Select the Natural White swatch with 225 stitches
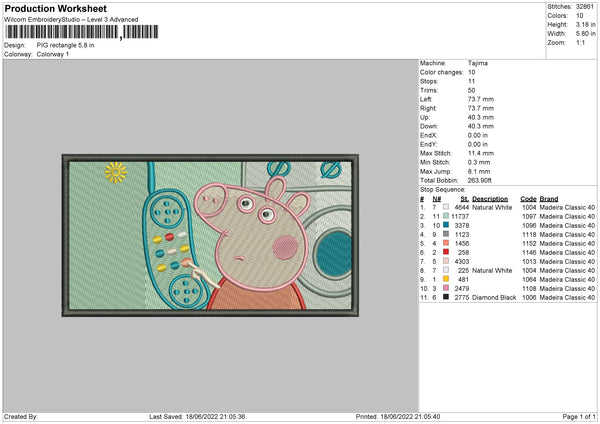The width and height of the screenshot is (600, 424). click(x=446, y=270)
